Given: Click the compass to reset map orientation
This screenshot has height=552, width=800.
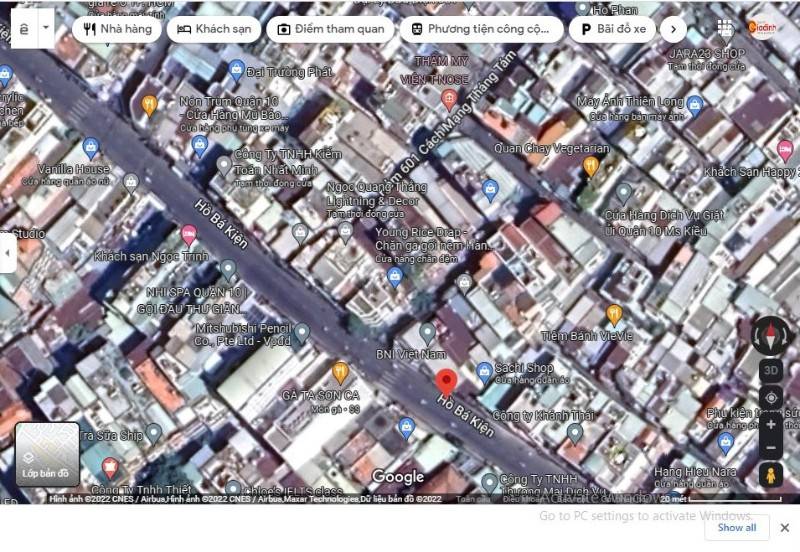Looking at the screenshot, I should tap(770, 336).
